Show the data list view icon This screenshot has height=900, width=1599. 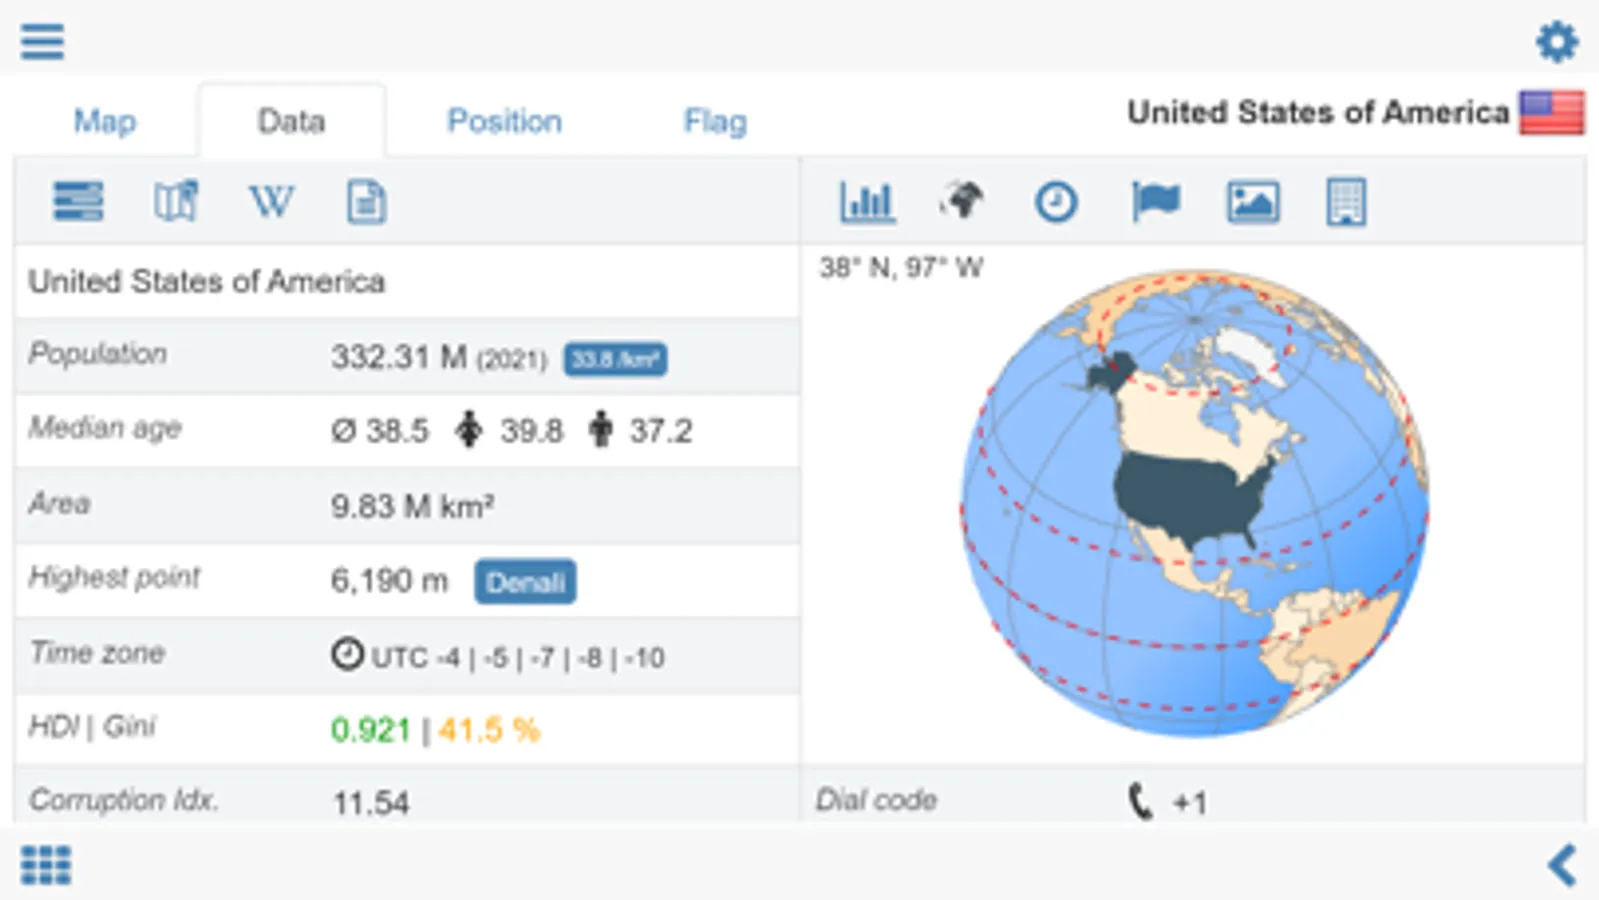pos(78,201)
